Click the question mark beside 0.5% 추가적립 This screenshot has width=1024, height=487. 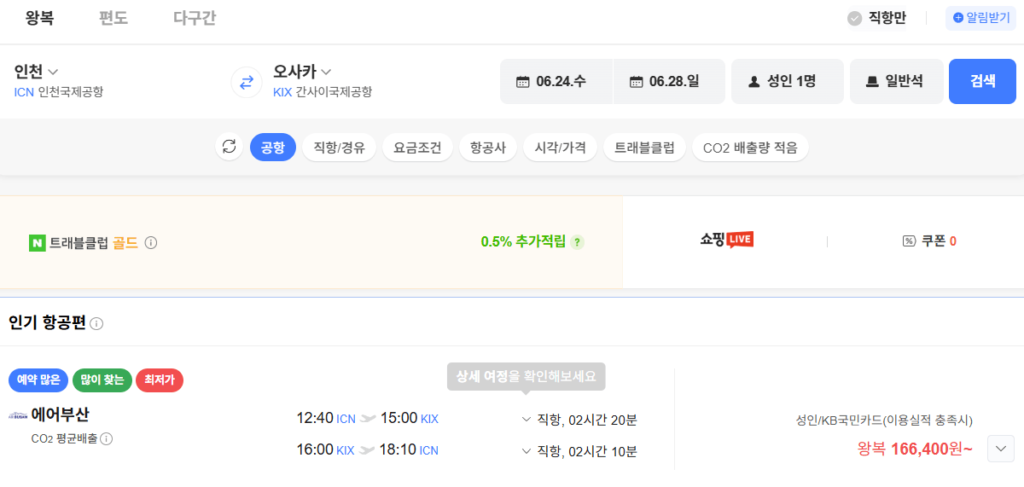pyautogui.click(x=577, y=242)
